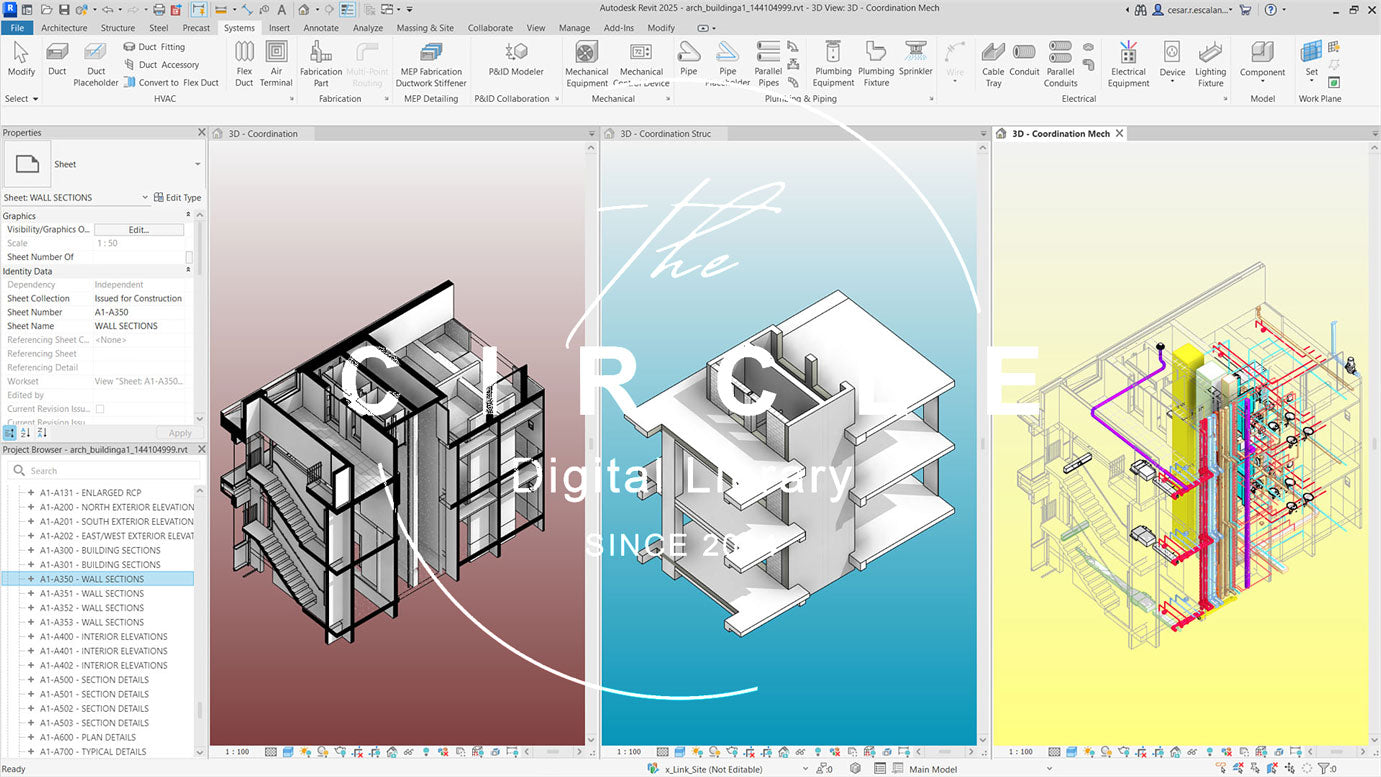The height and width of the screenshot is (777, 1381).
Task: Select the Cable Tray tool
Action: [993, 64]
